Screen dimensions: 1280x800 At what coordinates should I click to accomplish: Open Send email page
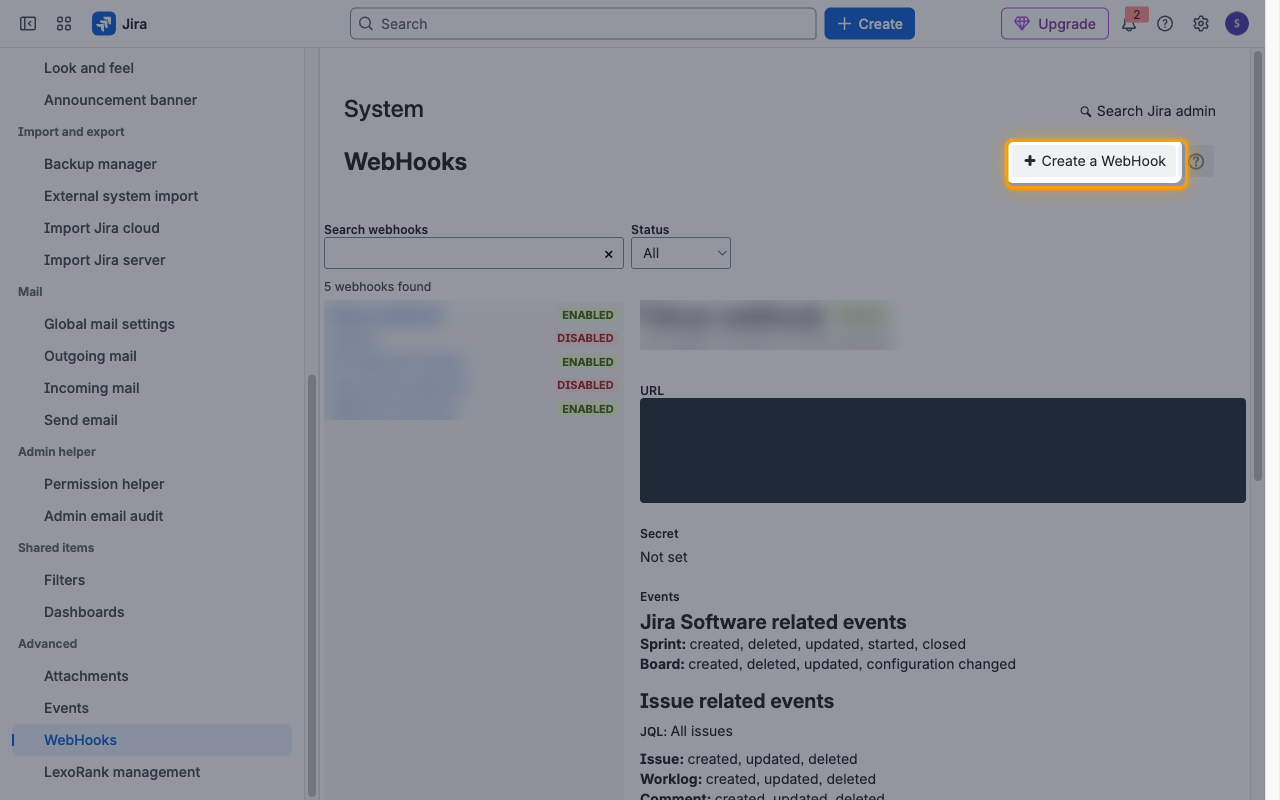[x=81, y=420]
